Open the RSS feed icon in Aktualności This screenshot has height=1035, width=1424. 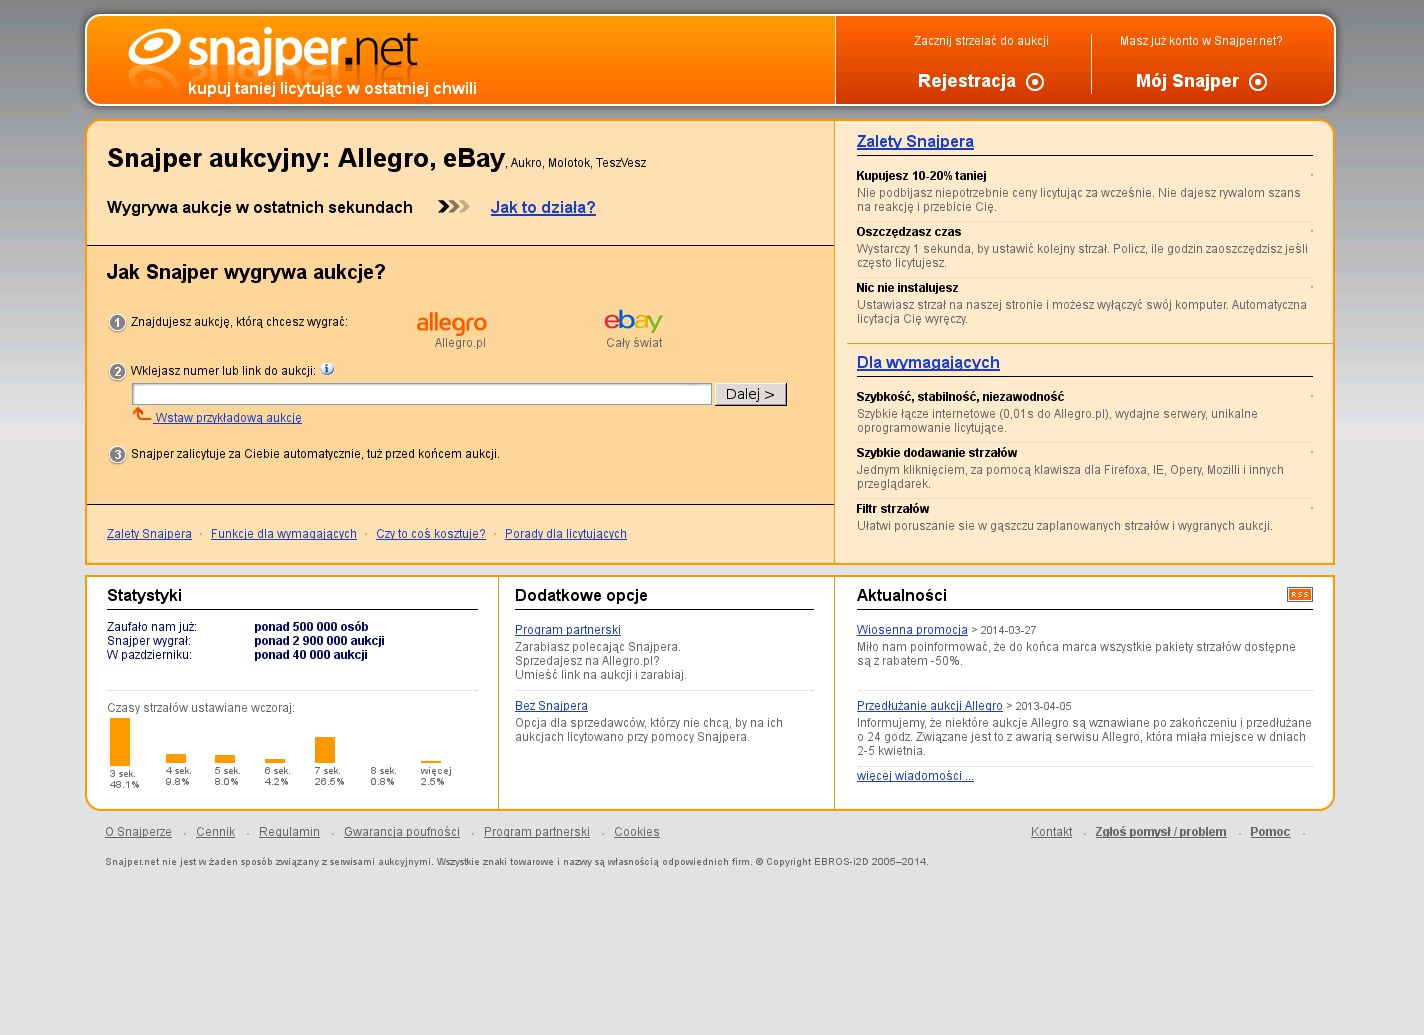tap(1300, 594)
